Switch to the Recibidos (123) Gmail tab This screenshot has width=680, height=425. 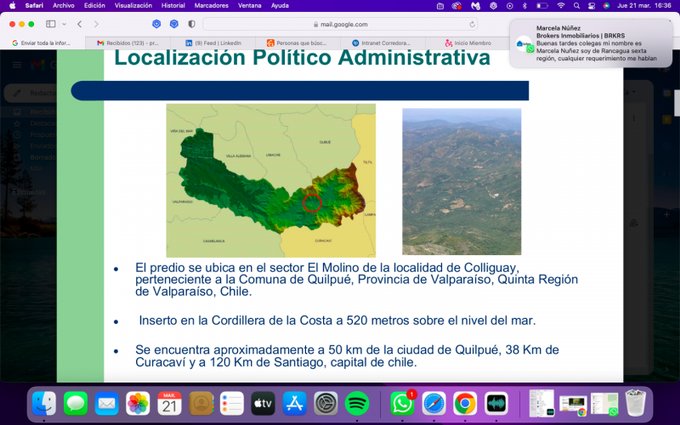128,43
